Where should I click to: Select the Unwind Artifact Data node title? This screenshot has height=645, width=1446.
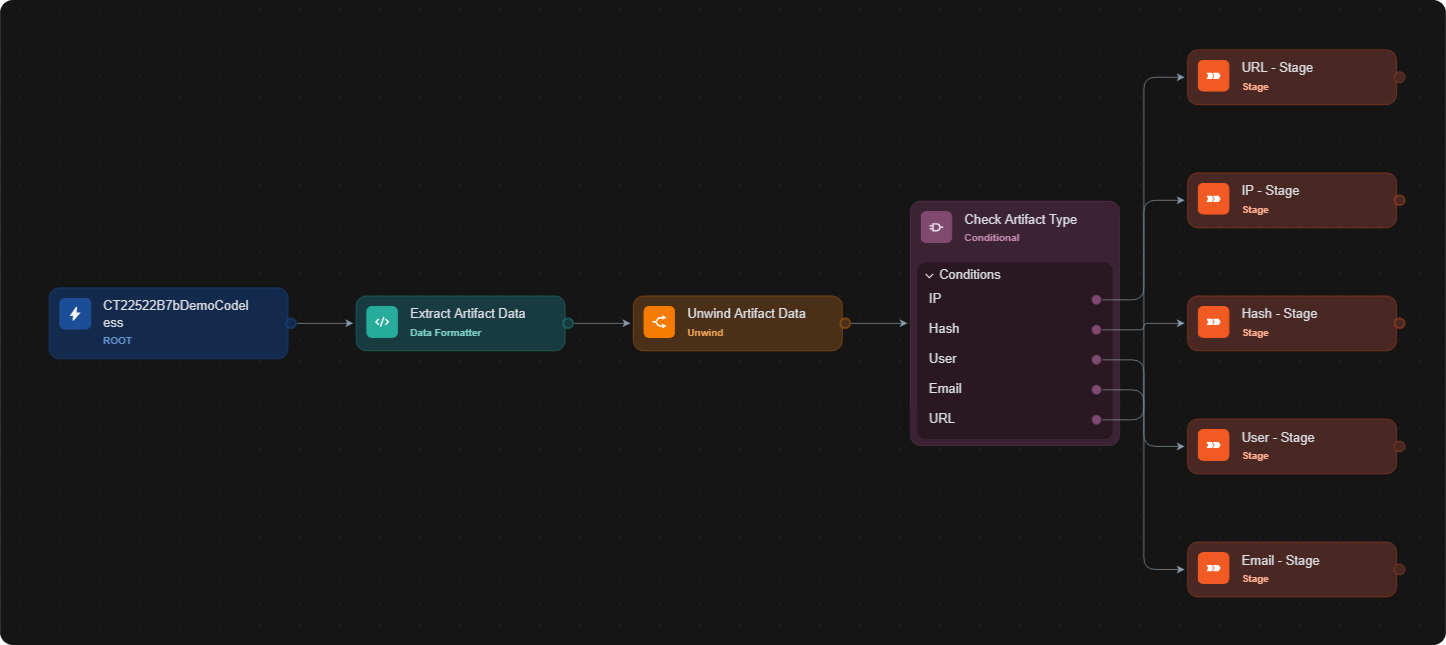tap(746, 313)
